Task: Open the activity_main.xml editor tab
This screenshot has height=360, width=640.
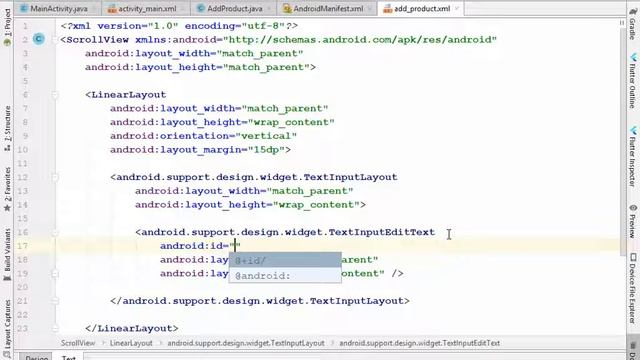Action: (147, 8)
